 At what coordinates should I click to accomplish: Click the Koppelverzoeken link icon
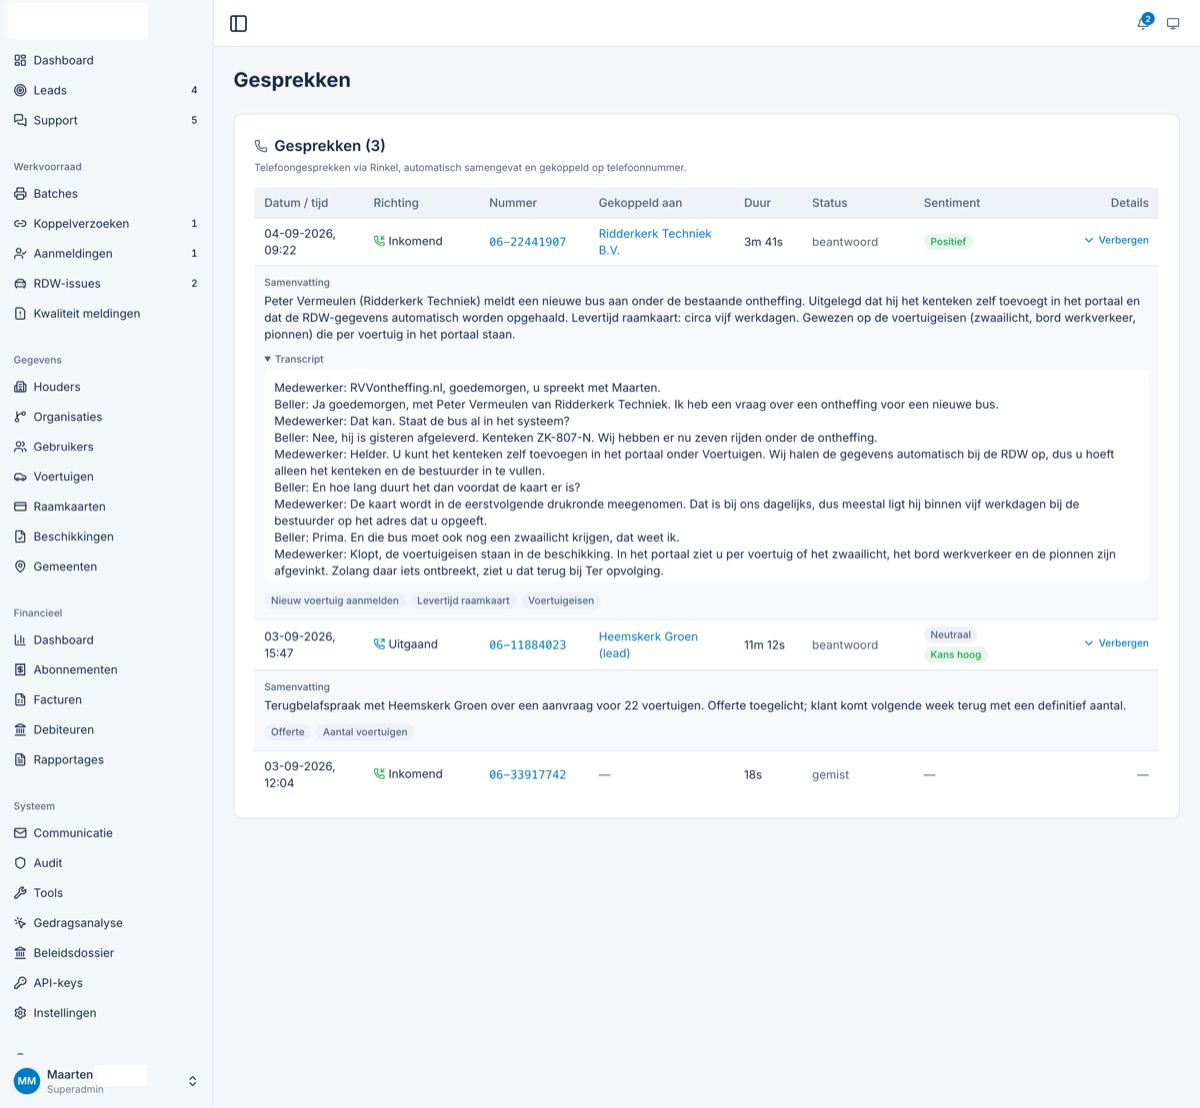pyautogui.click(x=20, y=224)
